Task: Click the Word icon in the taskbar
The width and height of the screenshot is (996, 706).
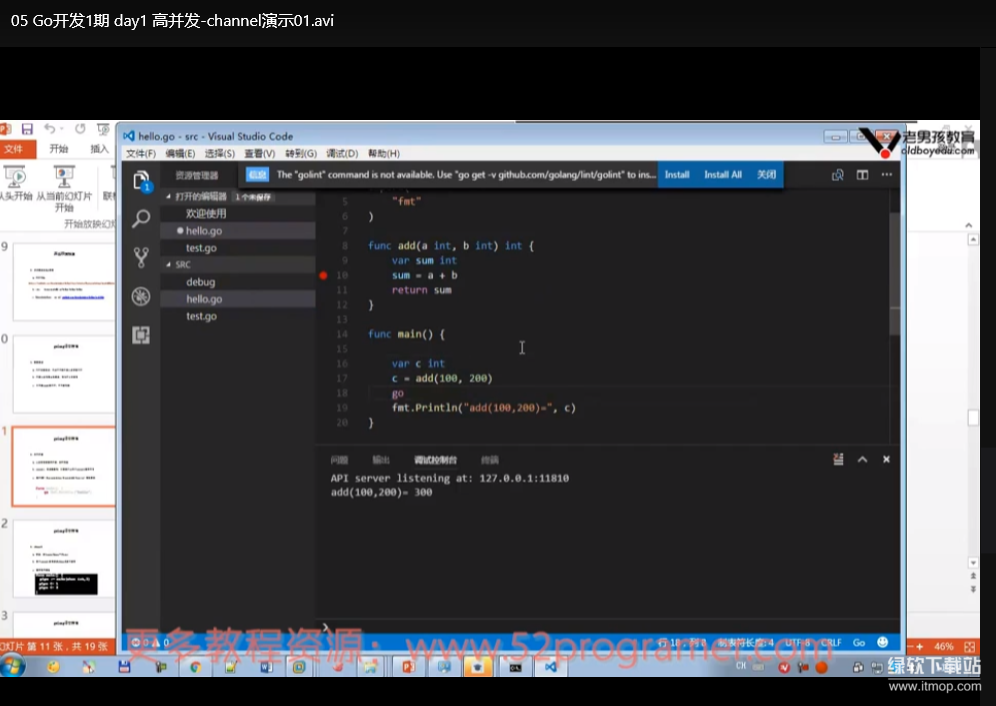Action: 266,667
